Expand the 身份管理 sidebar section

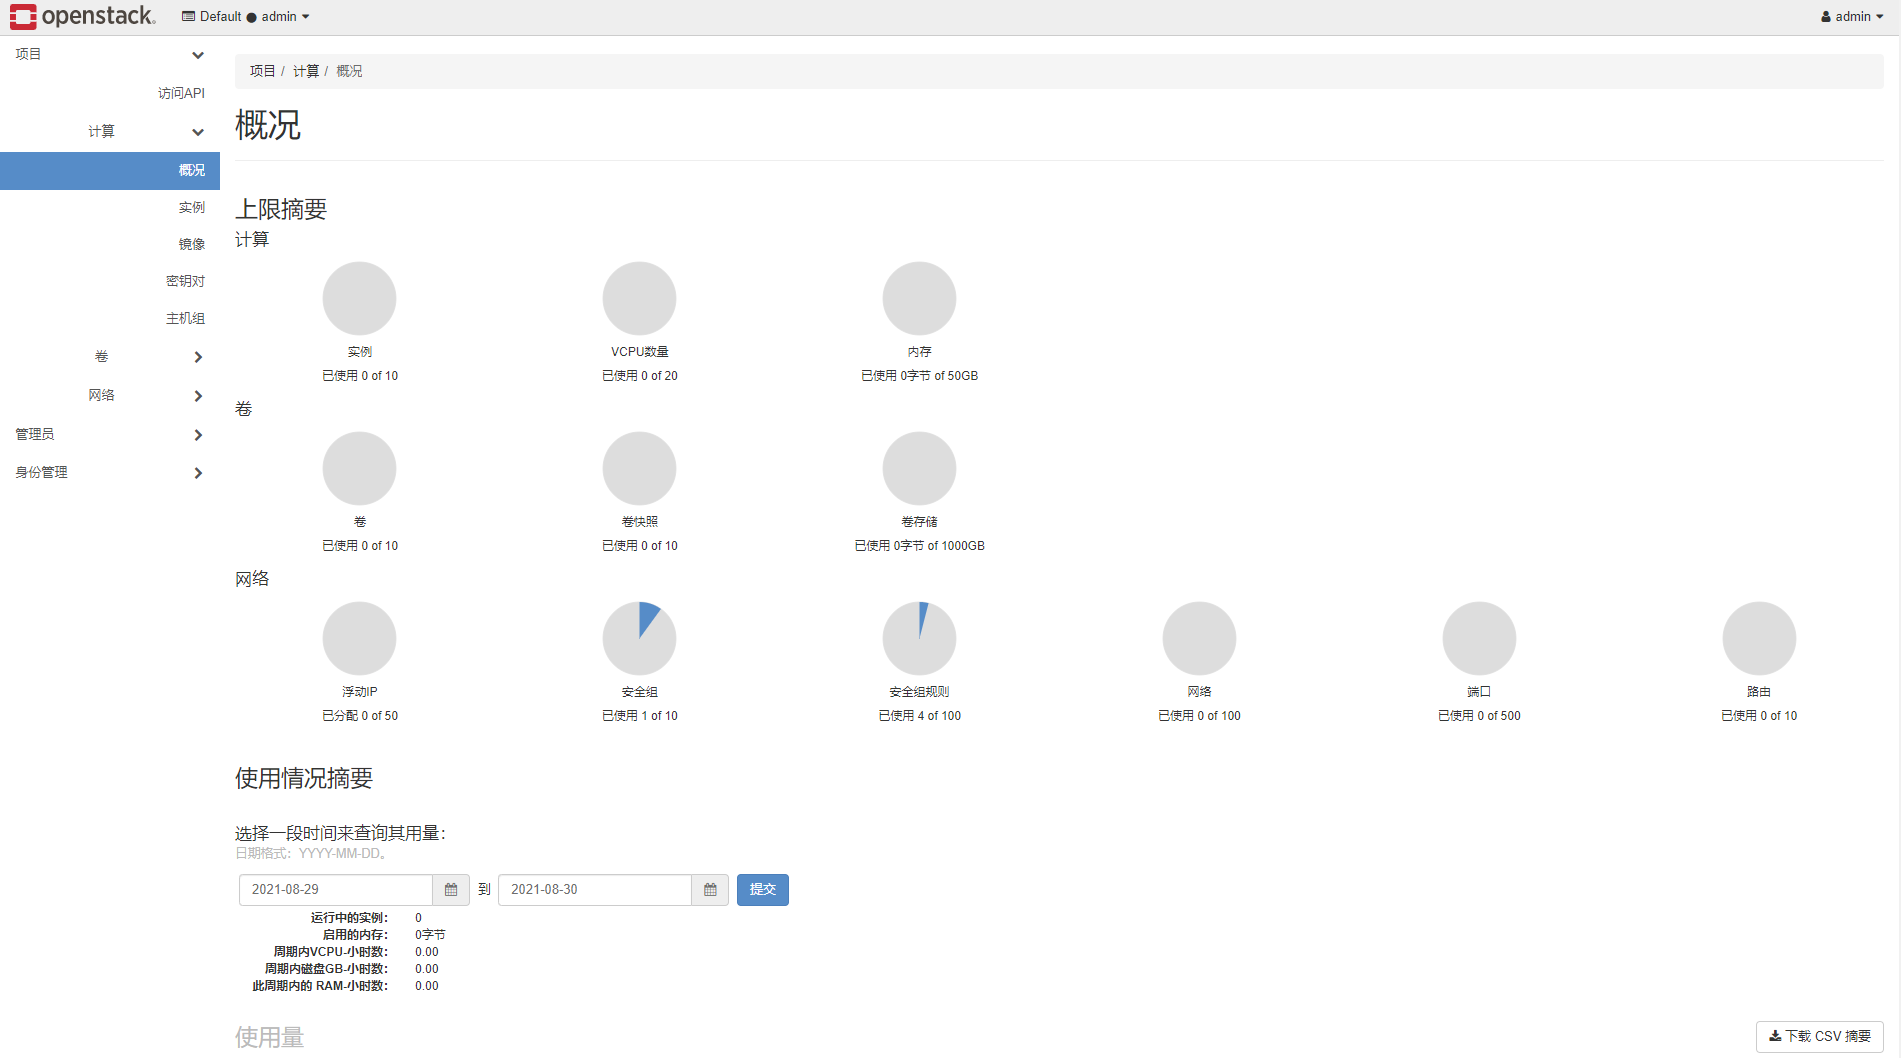110,472
